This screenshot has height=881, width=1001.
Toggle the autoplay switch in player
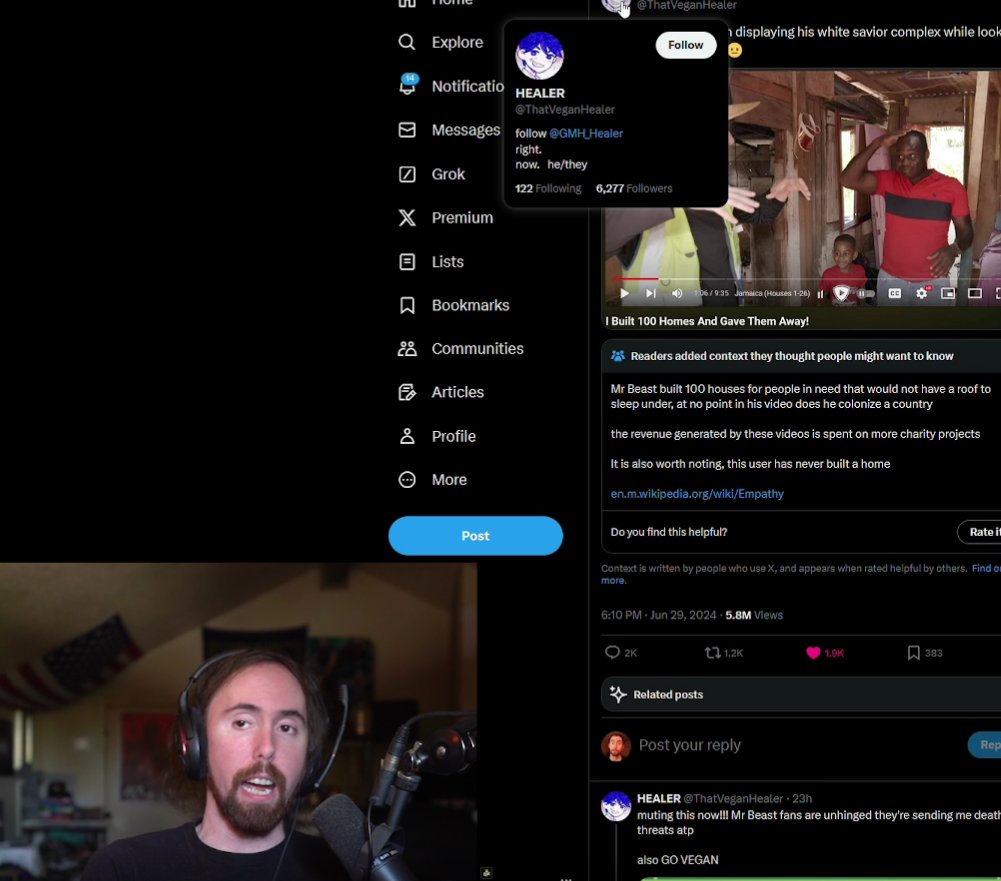[x=865, y=293]
